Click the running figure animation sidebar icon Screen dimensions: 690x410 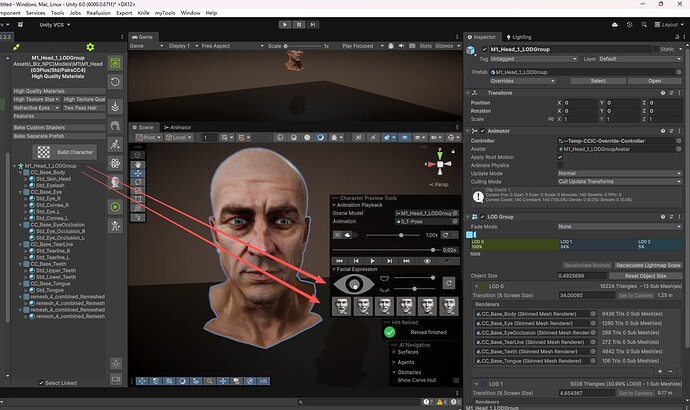coord(115,144)
